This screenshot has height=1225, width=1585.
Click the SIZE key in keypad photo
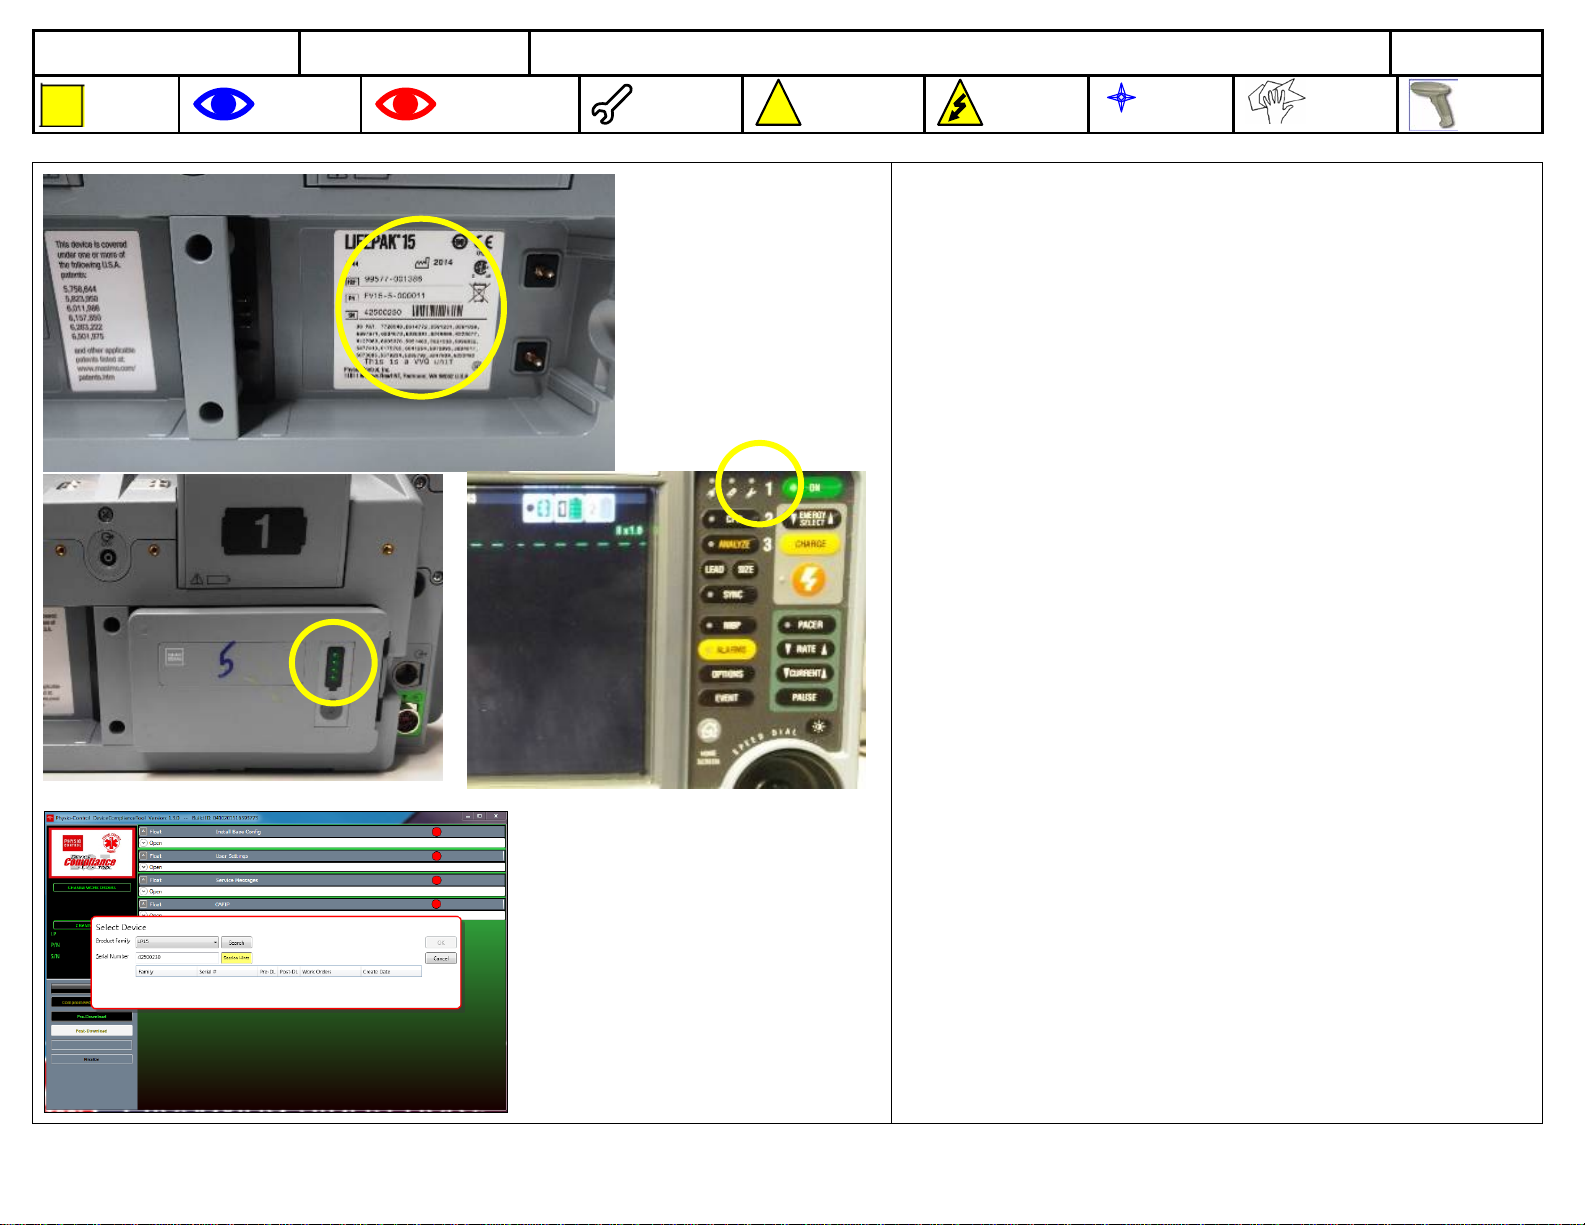coord(746,570)
